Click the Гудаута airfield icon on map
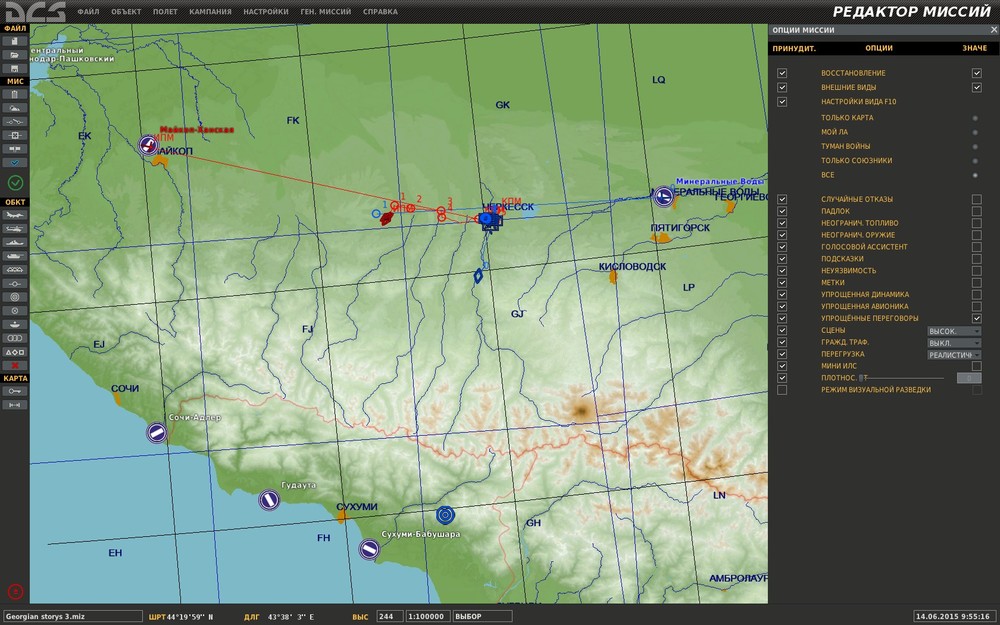 click(269, 499)
